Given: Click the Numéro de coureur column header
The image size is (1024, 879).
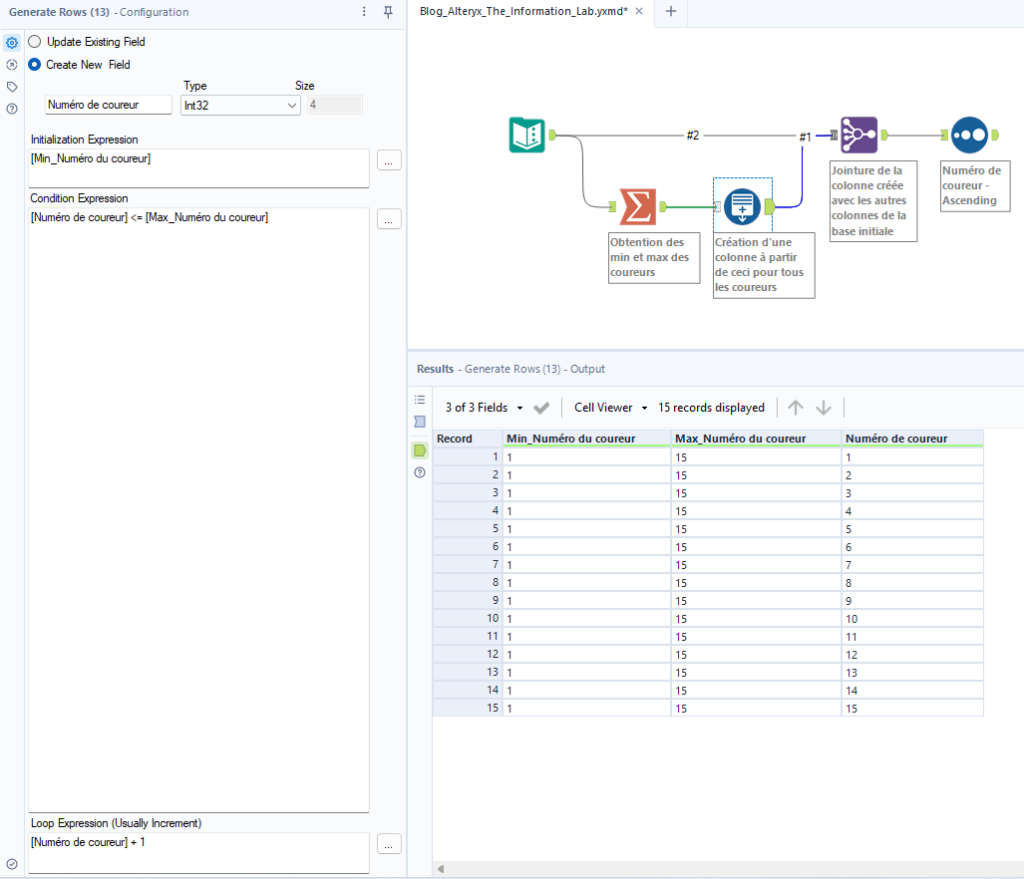Looking at the screenshot, I should point(912,438).
